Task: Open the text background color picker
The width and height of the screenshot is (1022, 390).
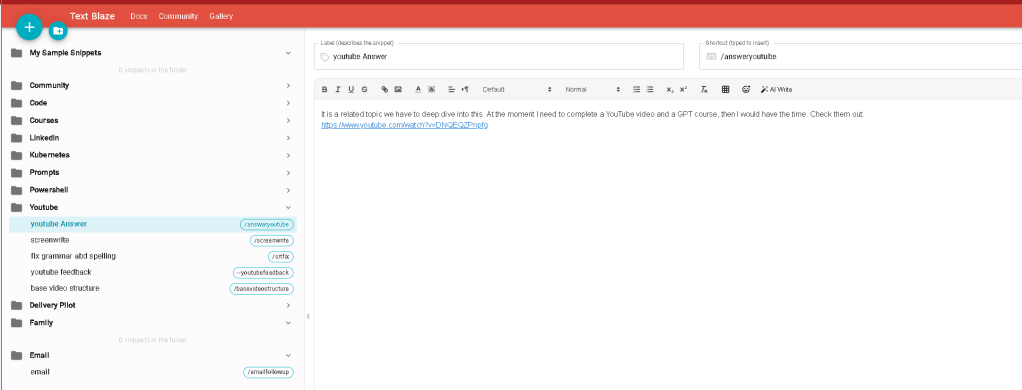Action: 431,89
